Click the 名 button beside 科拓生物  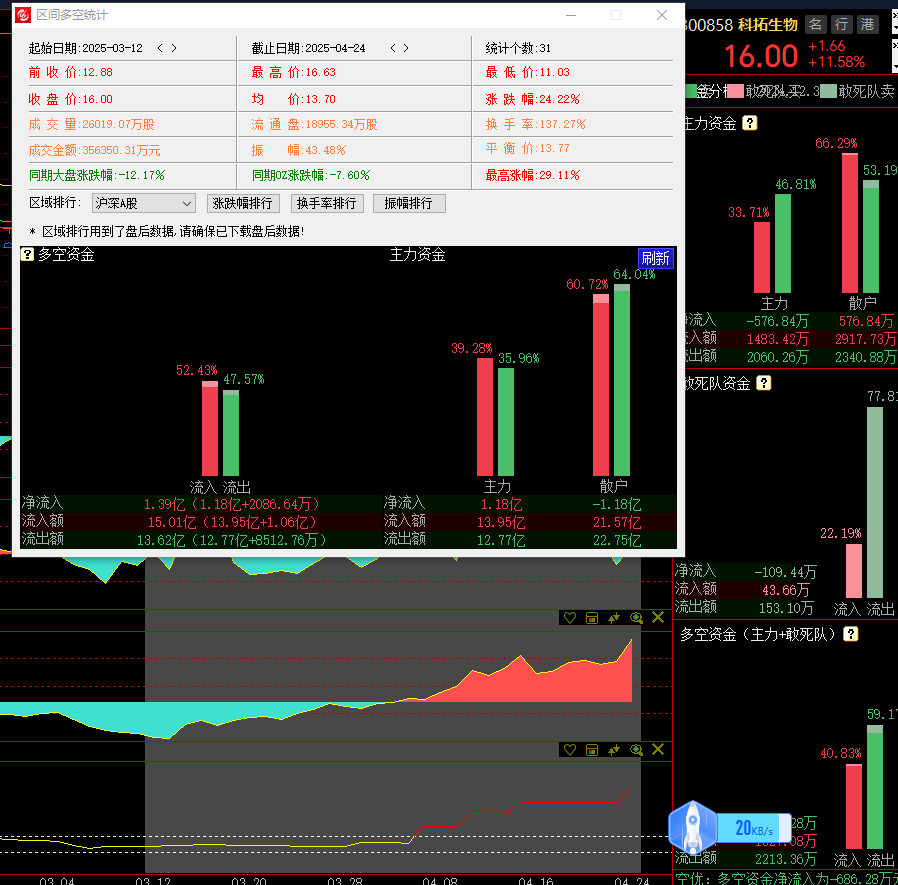tap(816, 25)
